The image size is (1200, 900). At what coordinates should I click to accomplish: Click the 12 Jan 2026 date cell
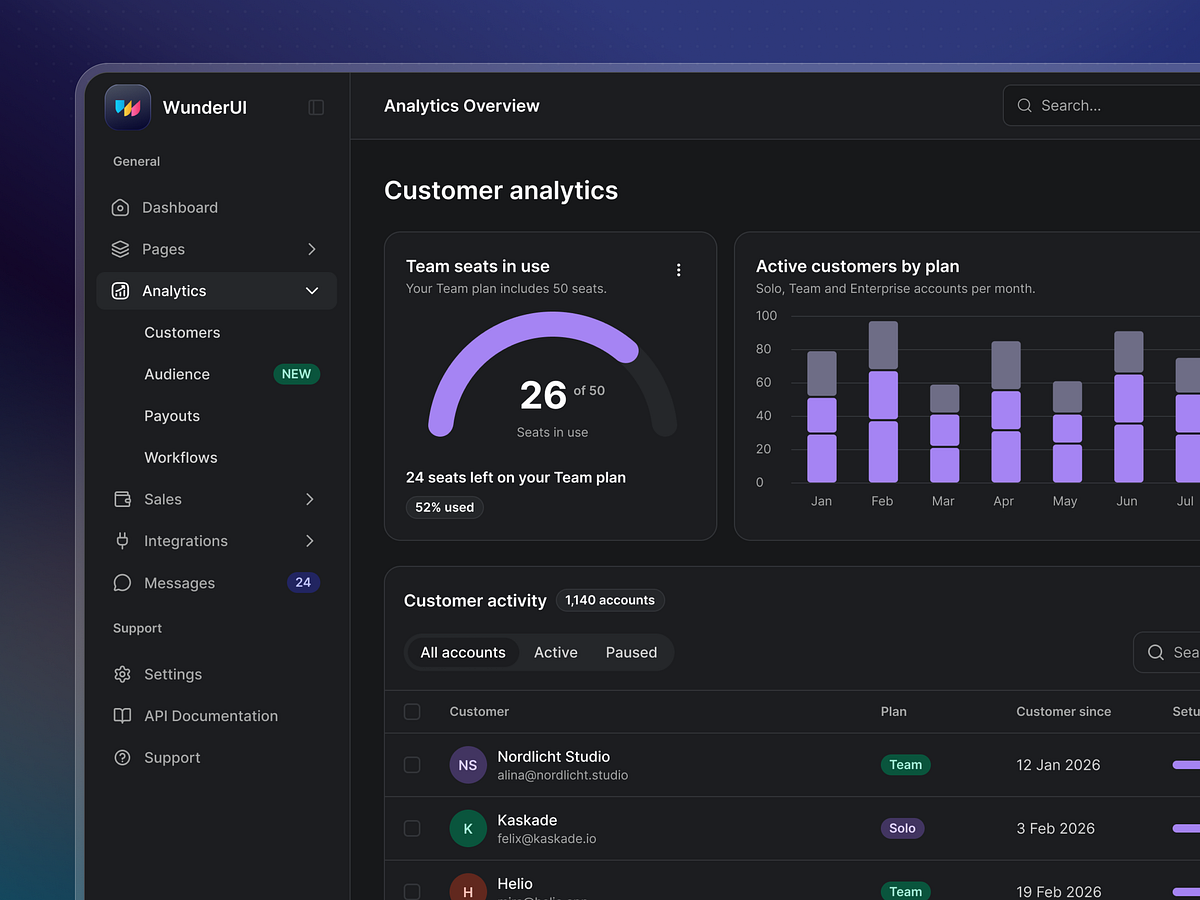(x=1058, y=765)
